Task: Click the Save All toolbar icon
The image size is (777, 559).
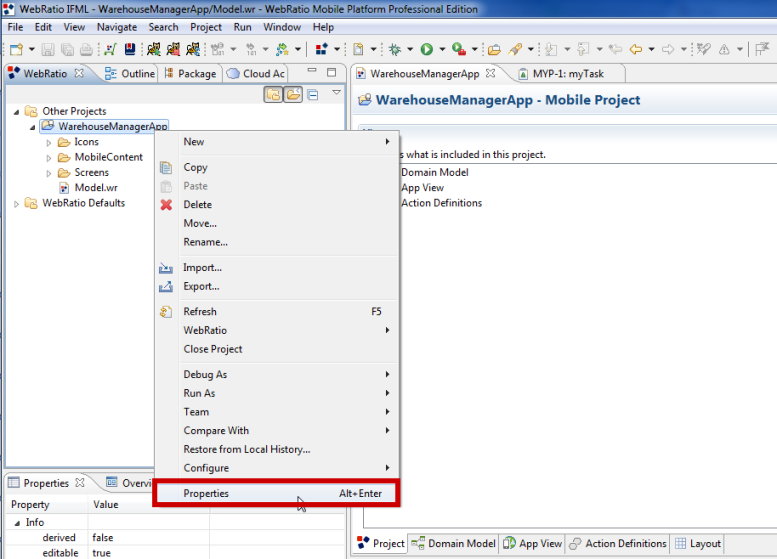Action: (67, 49)
